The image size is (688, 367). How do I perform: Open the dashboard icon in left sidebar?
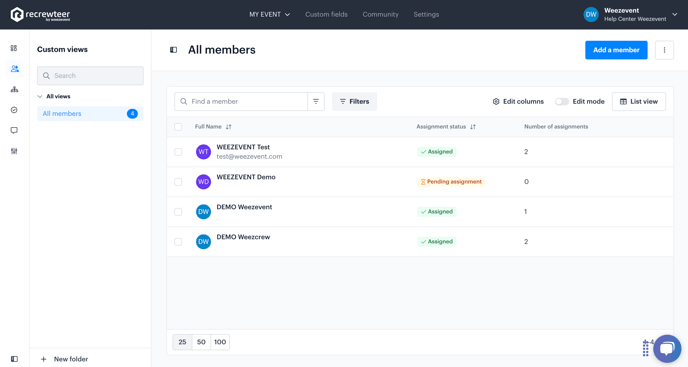[14, 48]
